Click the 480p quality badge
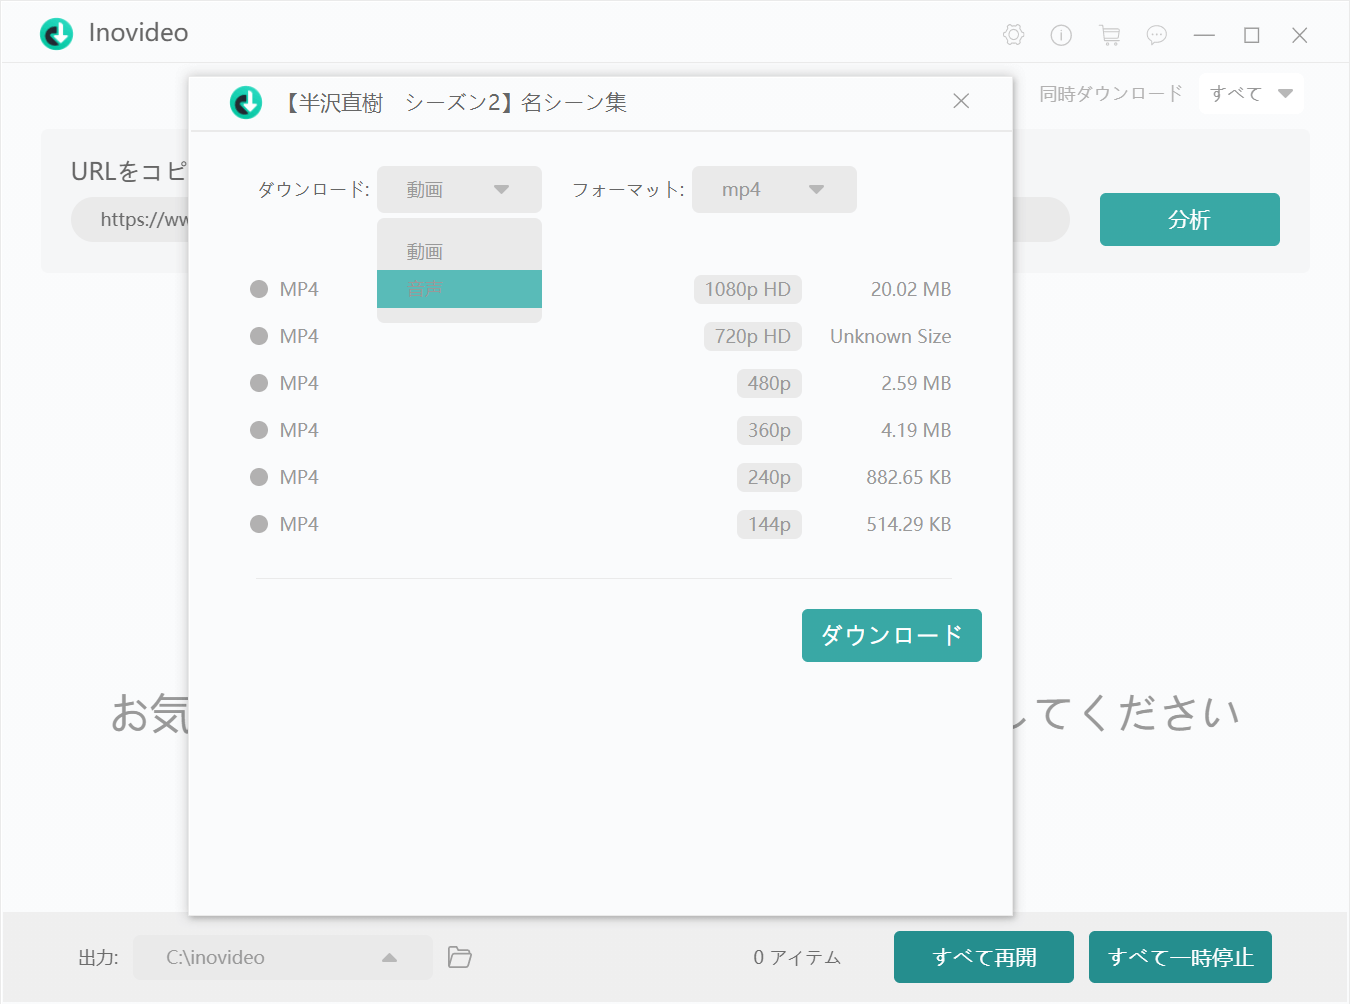Image resolution: width=1350 pixels, height=1004 pixels. click(769, 383)
